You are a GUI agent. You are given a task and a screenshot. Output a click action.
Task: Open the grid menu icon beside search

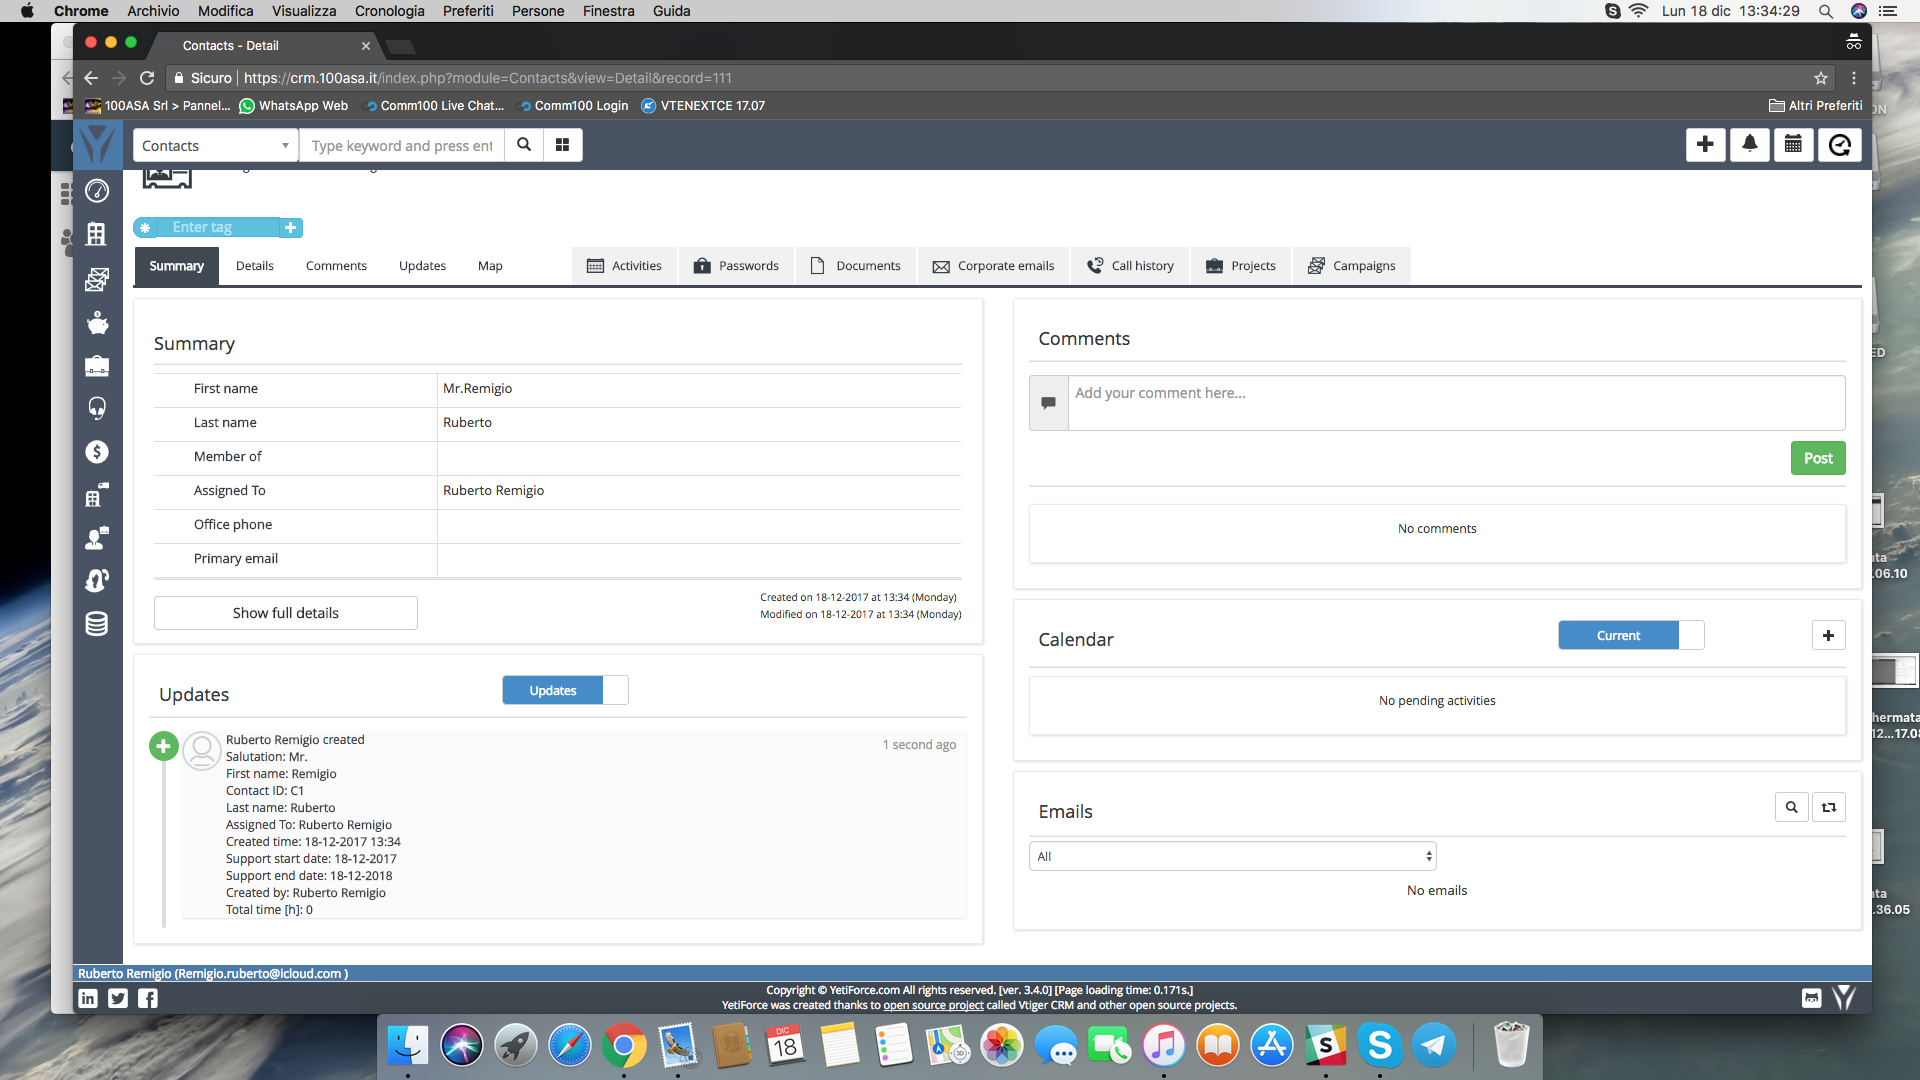coord(562,145)
